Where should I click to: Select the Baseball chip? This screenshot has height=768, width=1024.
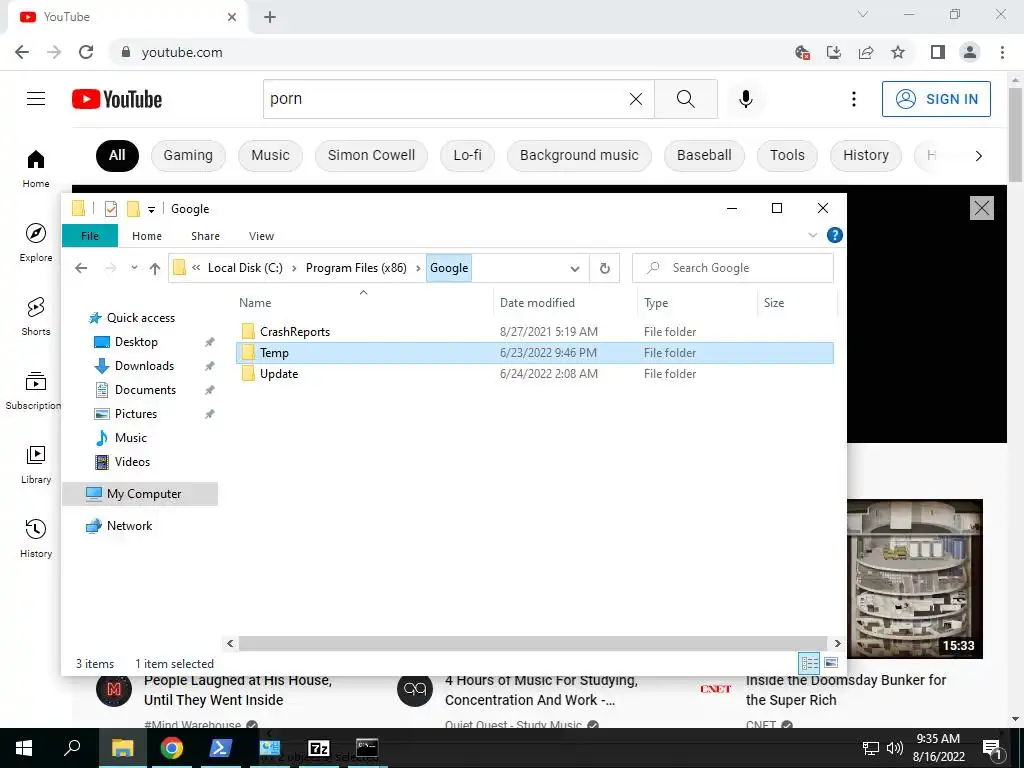click(704, 155)
